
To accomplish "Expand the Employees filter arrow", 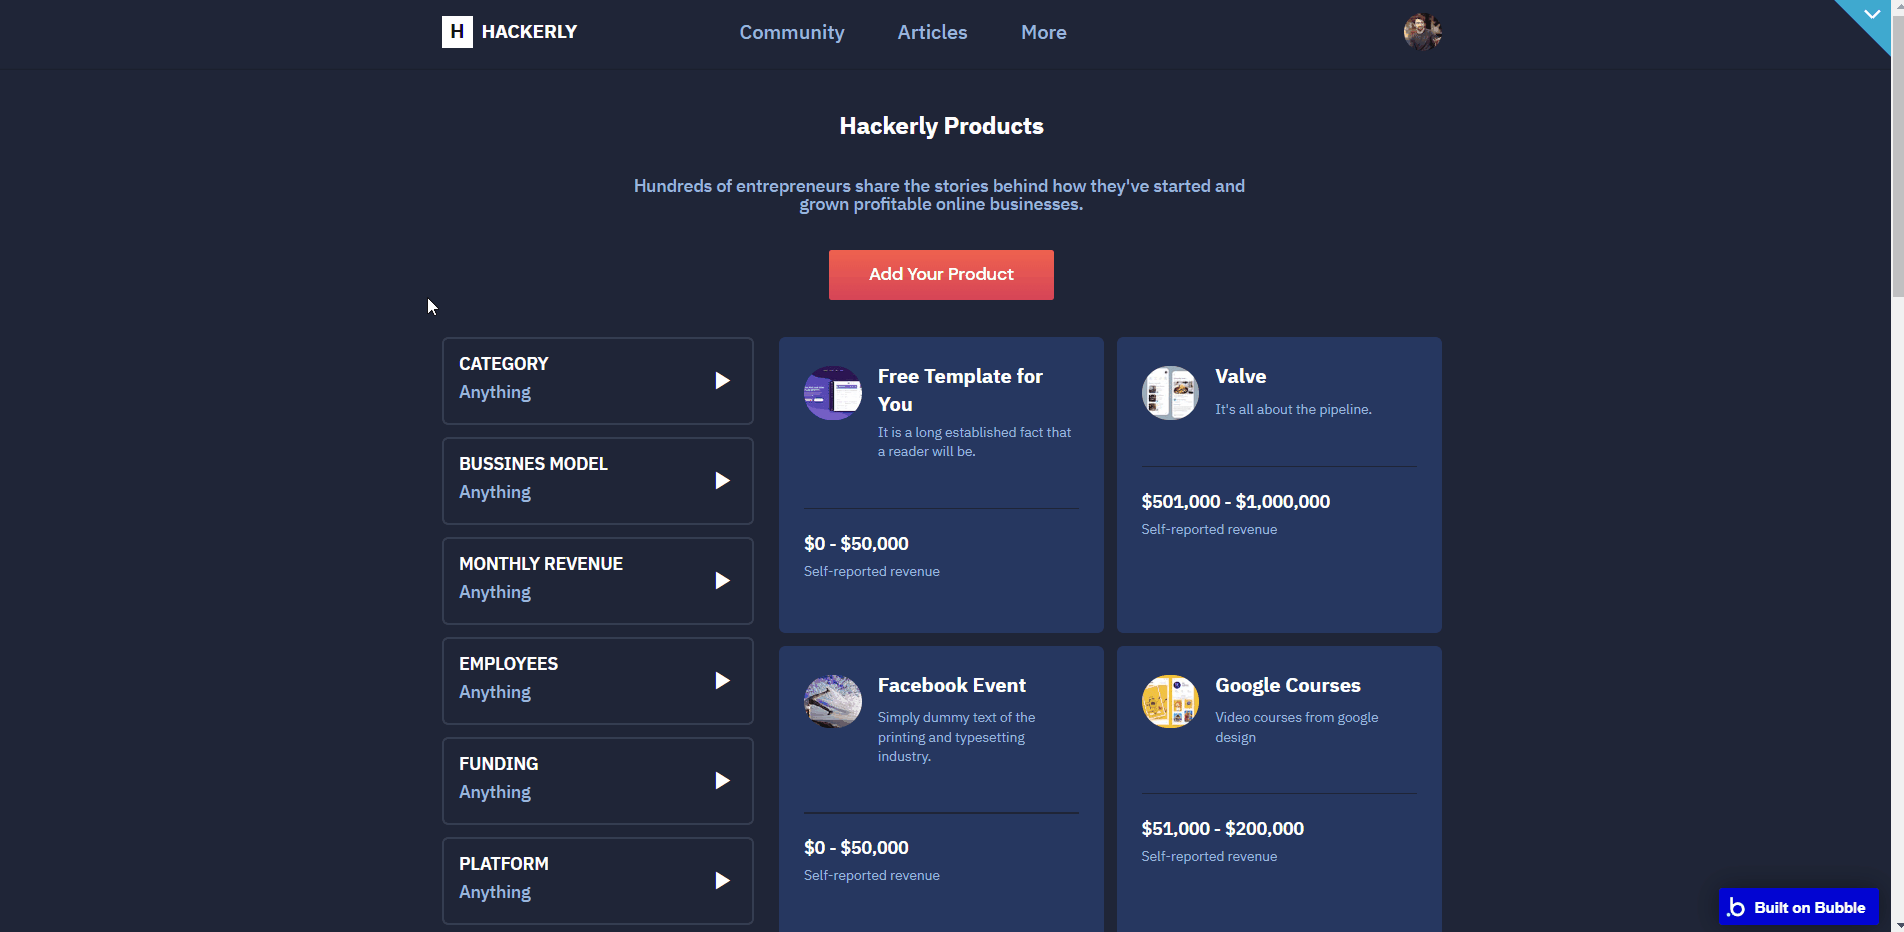I will coord(722,681).
